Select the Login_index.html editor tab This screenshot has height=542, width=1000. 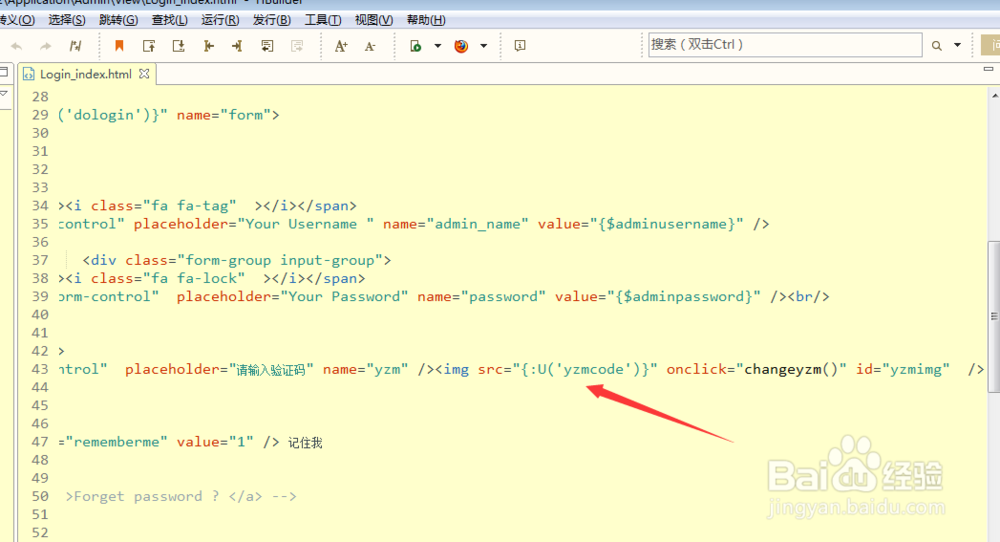click(85, 74)
